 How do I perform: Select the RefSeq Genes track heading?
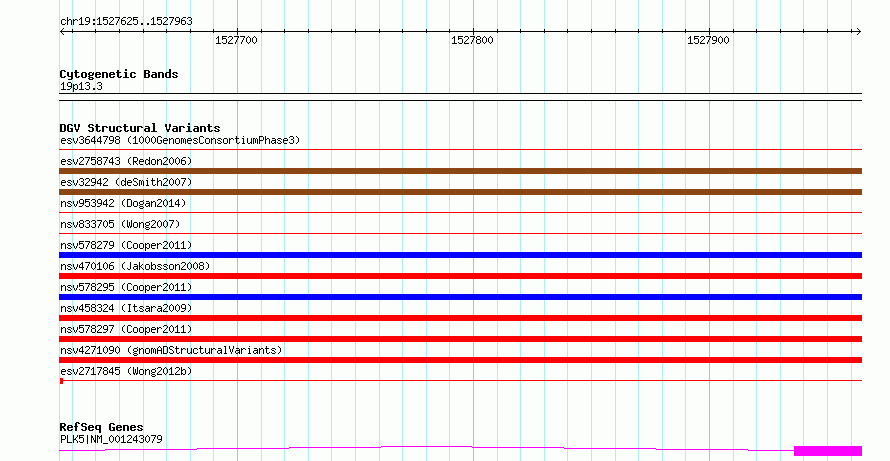(x=101, y=427)
